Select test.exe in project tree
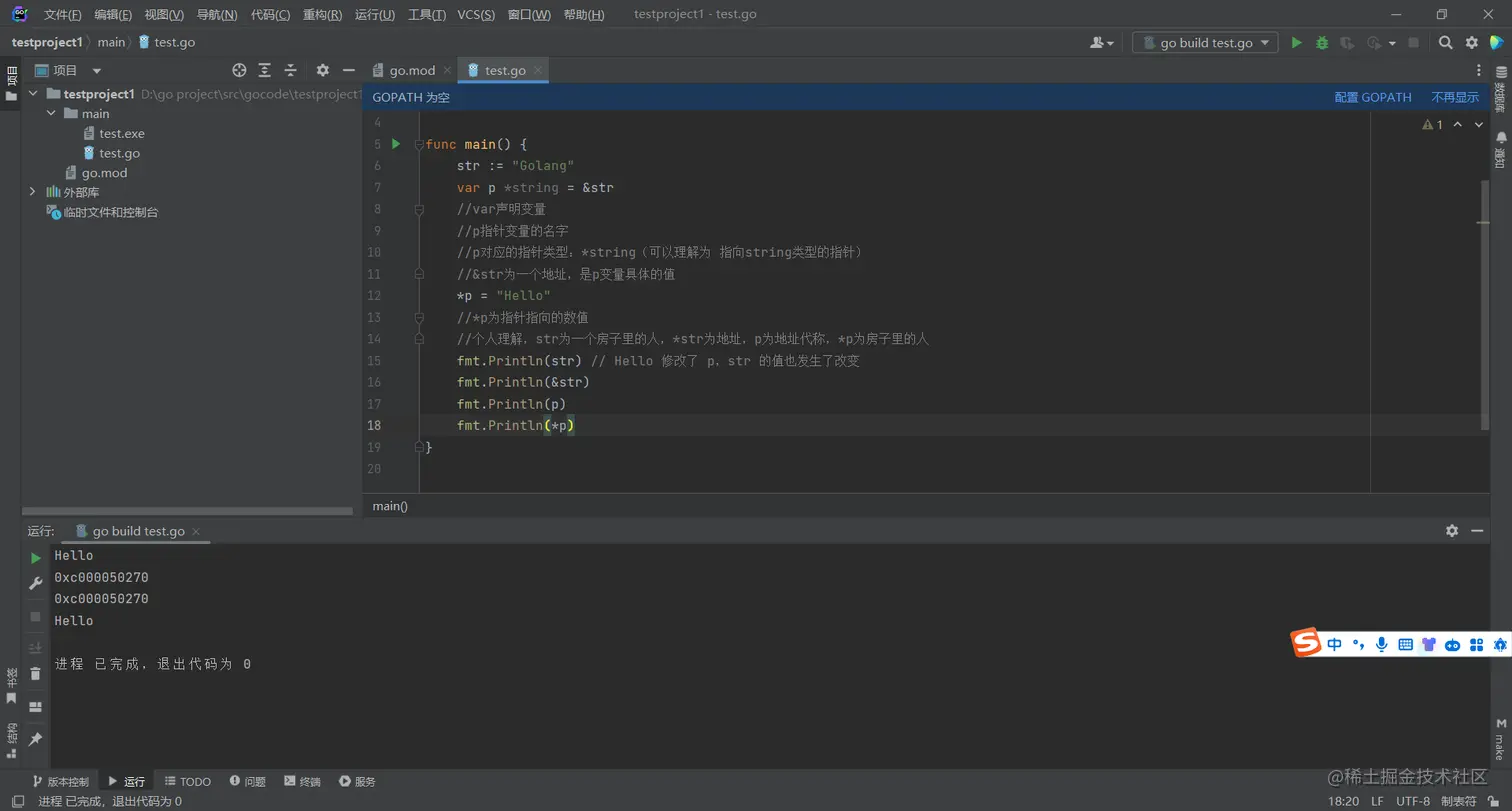 point(121,134)
